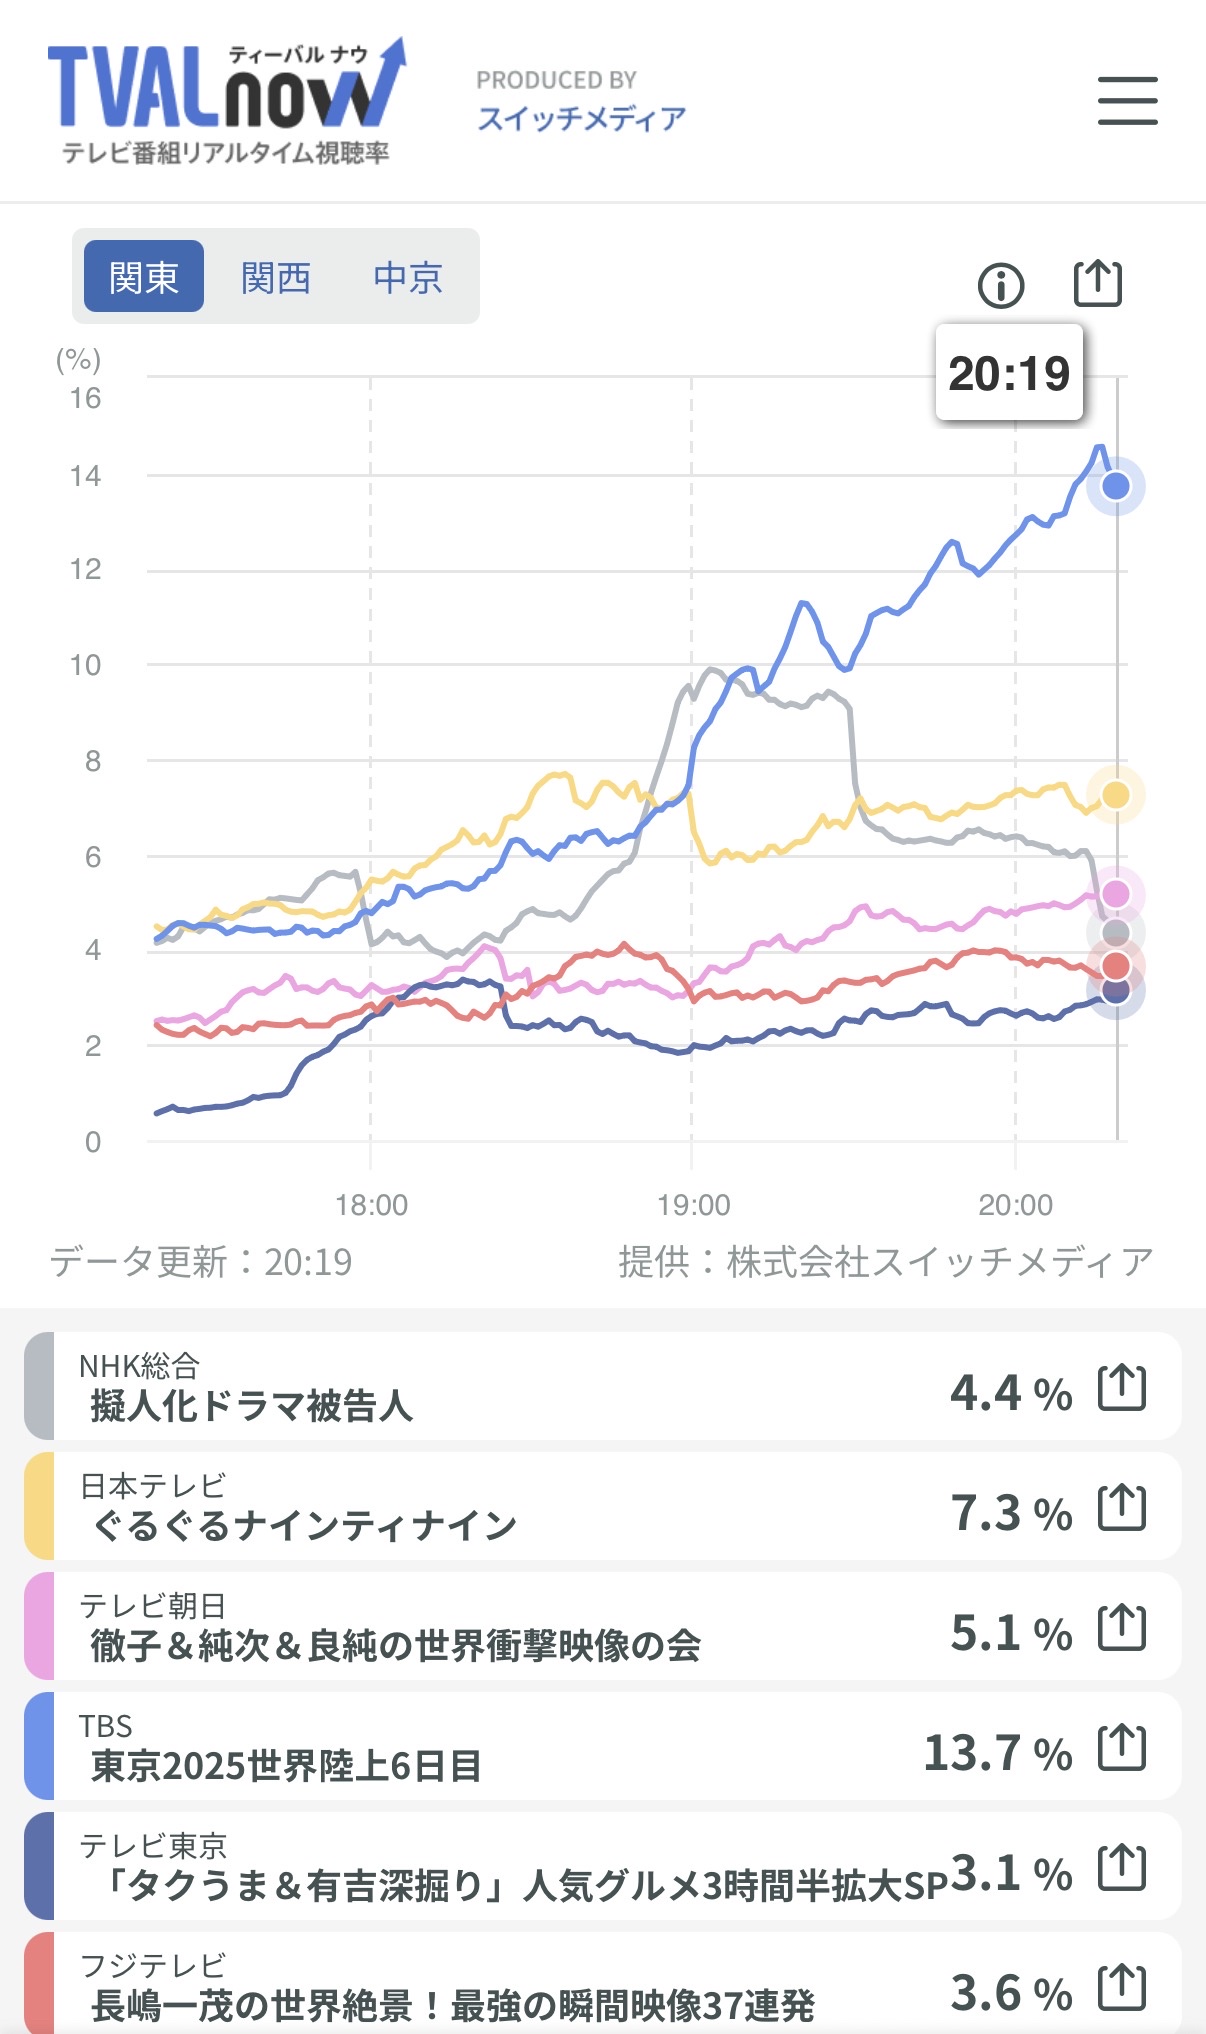Share the フジテレビ program rating
This screenshot has width=1206, height=2034.
[x=1121, y=1987]
